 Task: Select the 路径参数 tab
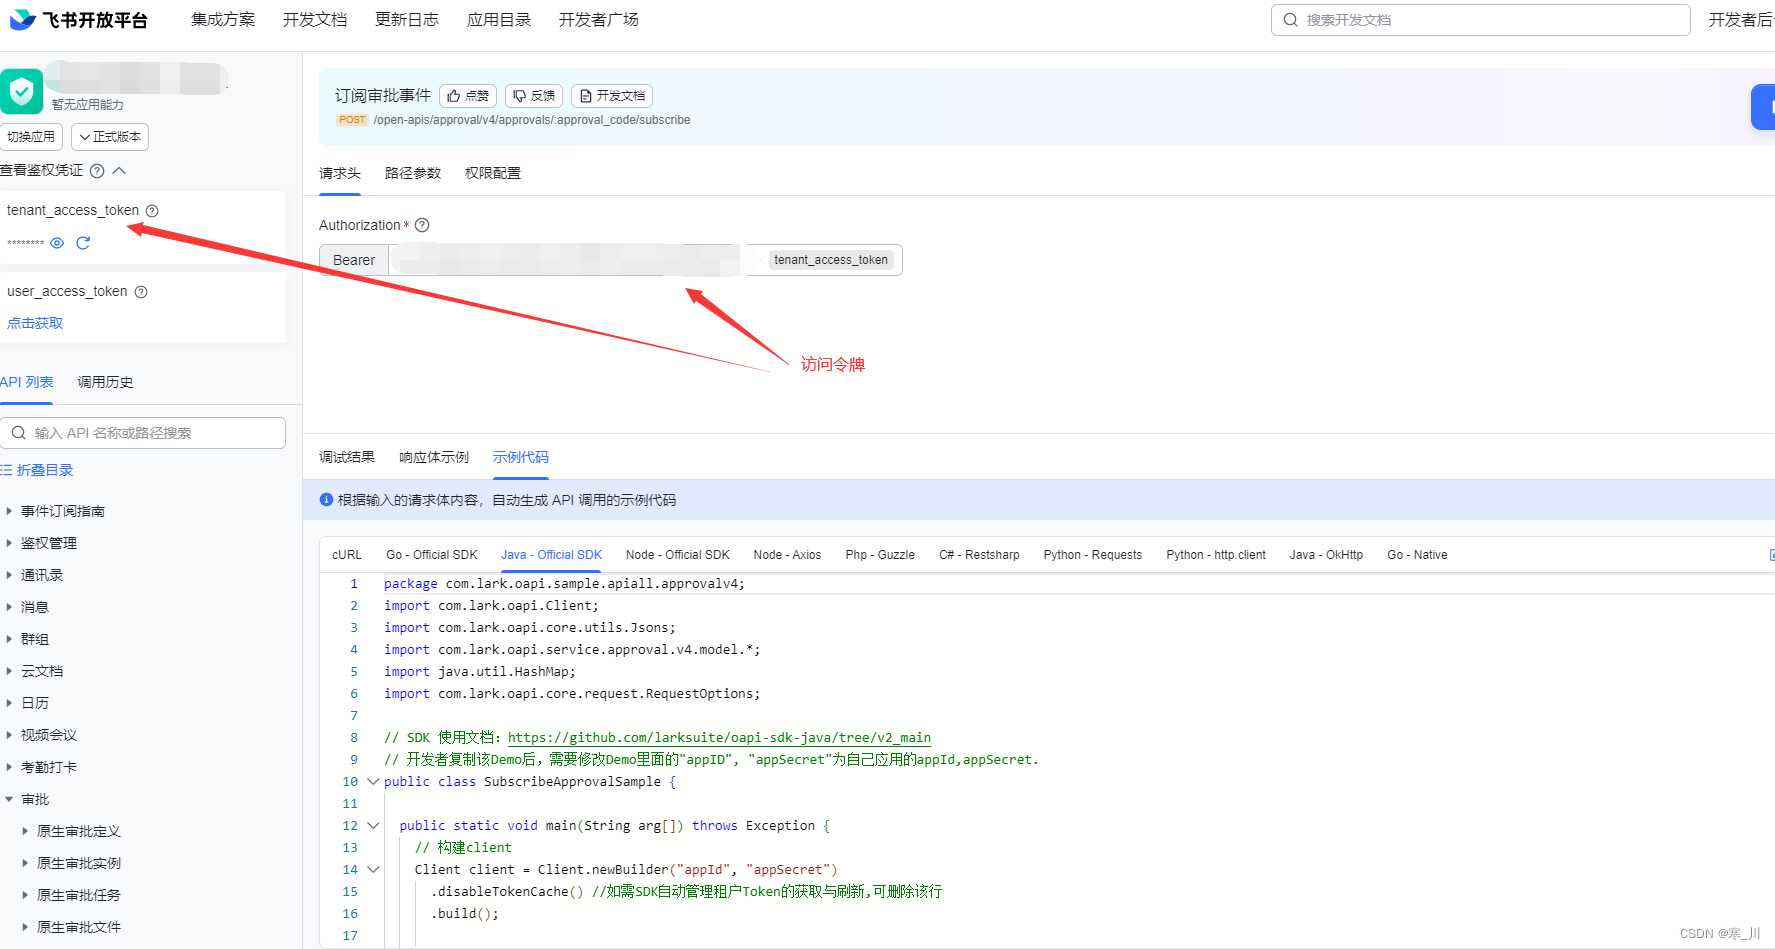(x=413, y=173)
